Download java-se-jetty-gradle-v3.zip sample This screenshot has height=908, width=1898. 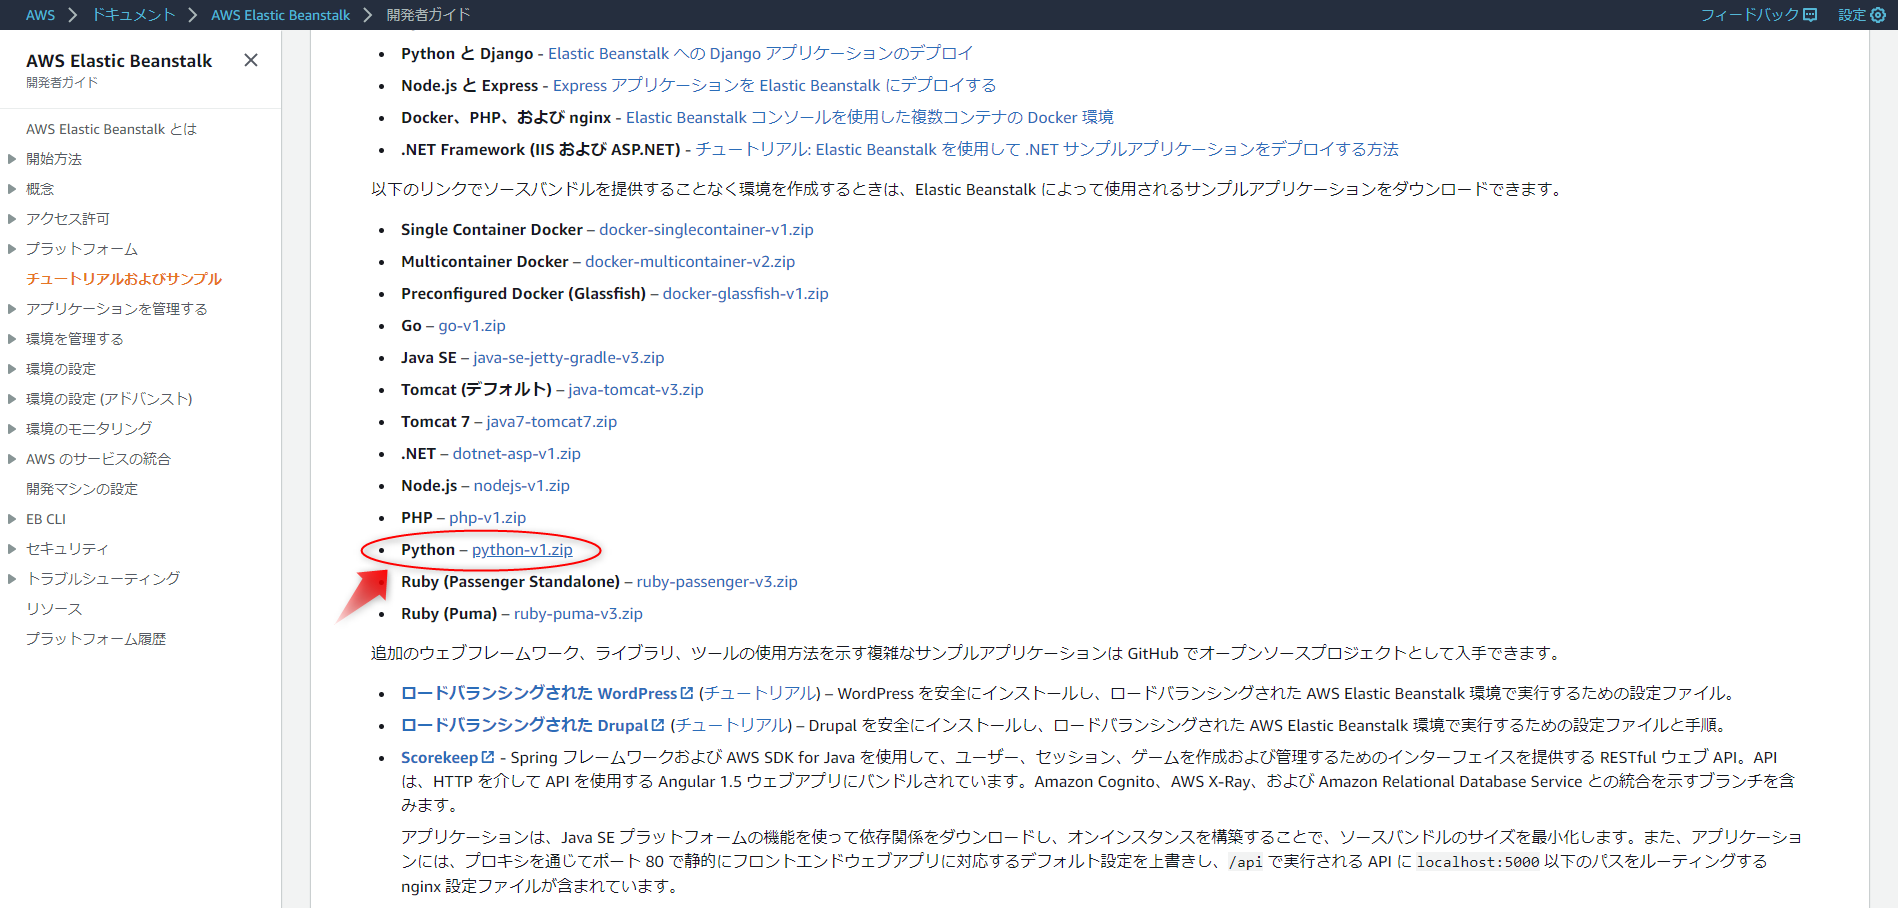point(568,358)
